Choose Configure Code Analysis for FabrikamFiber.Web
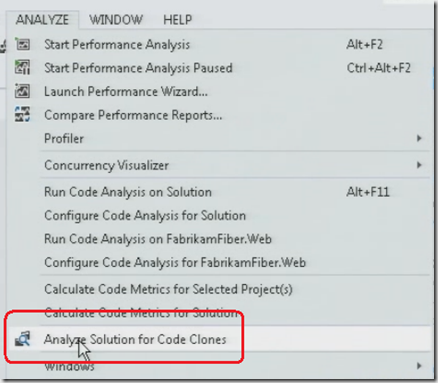This screenshot has width=438, height=383. pos(175,263)
